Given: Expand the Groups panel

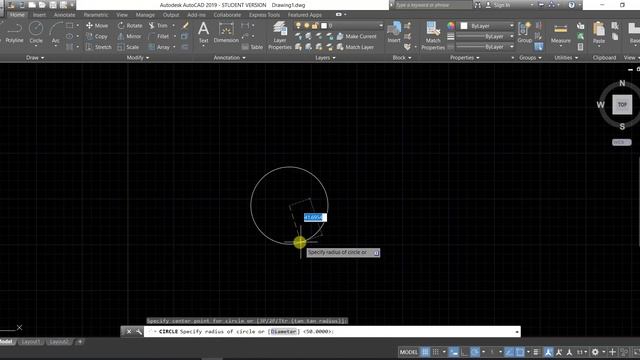Looking at the screenshot, I should click(x=530, y=58).
